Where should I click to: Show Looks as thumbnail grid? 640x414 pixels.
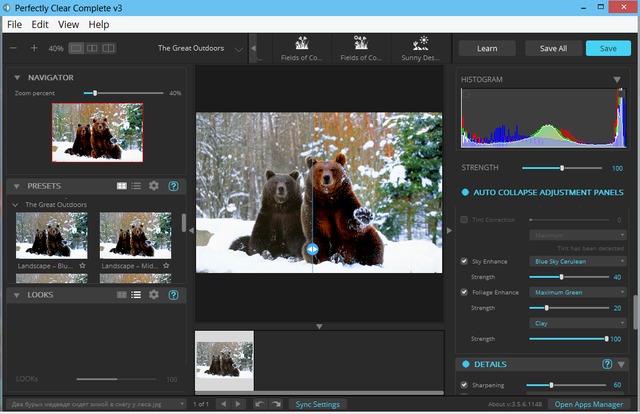pyautogui.click(x=121, y=295)
